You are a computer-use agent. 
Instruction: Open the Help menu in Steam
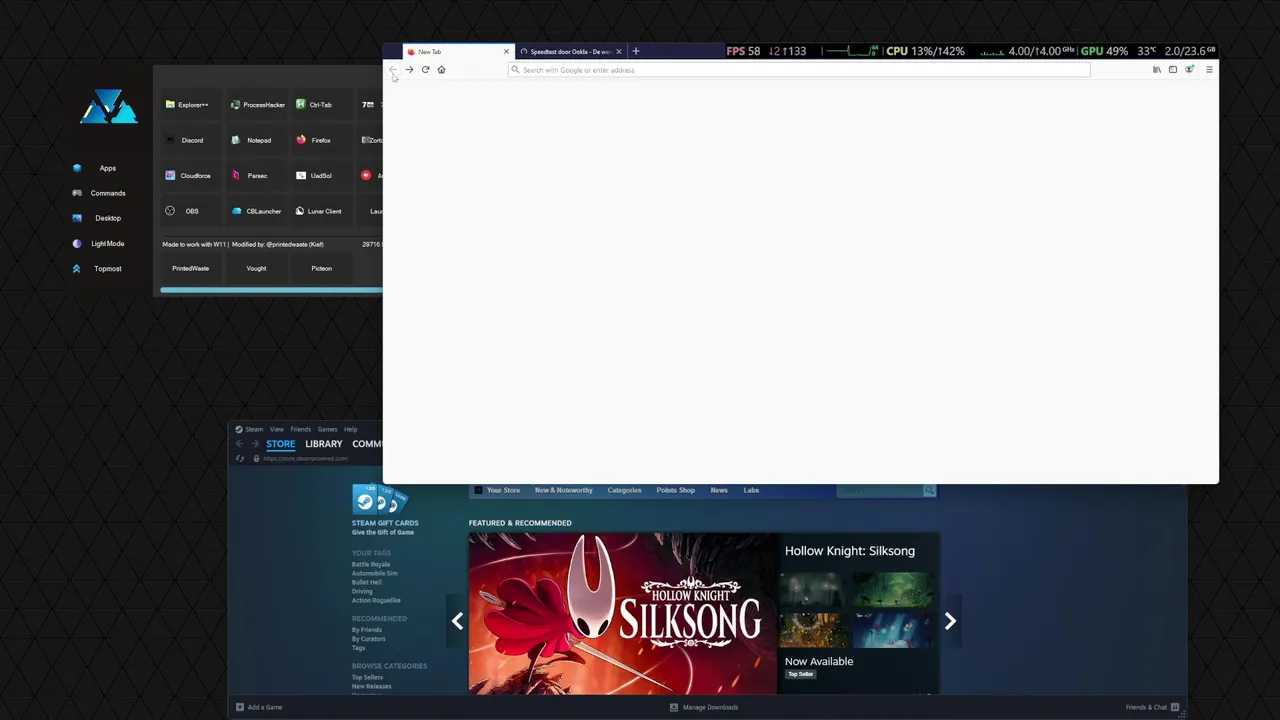point(350,429)
